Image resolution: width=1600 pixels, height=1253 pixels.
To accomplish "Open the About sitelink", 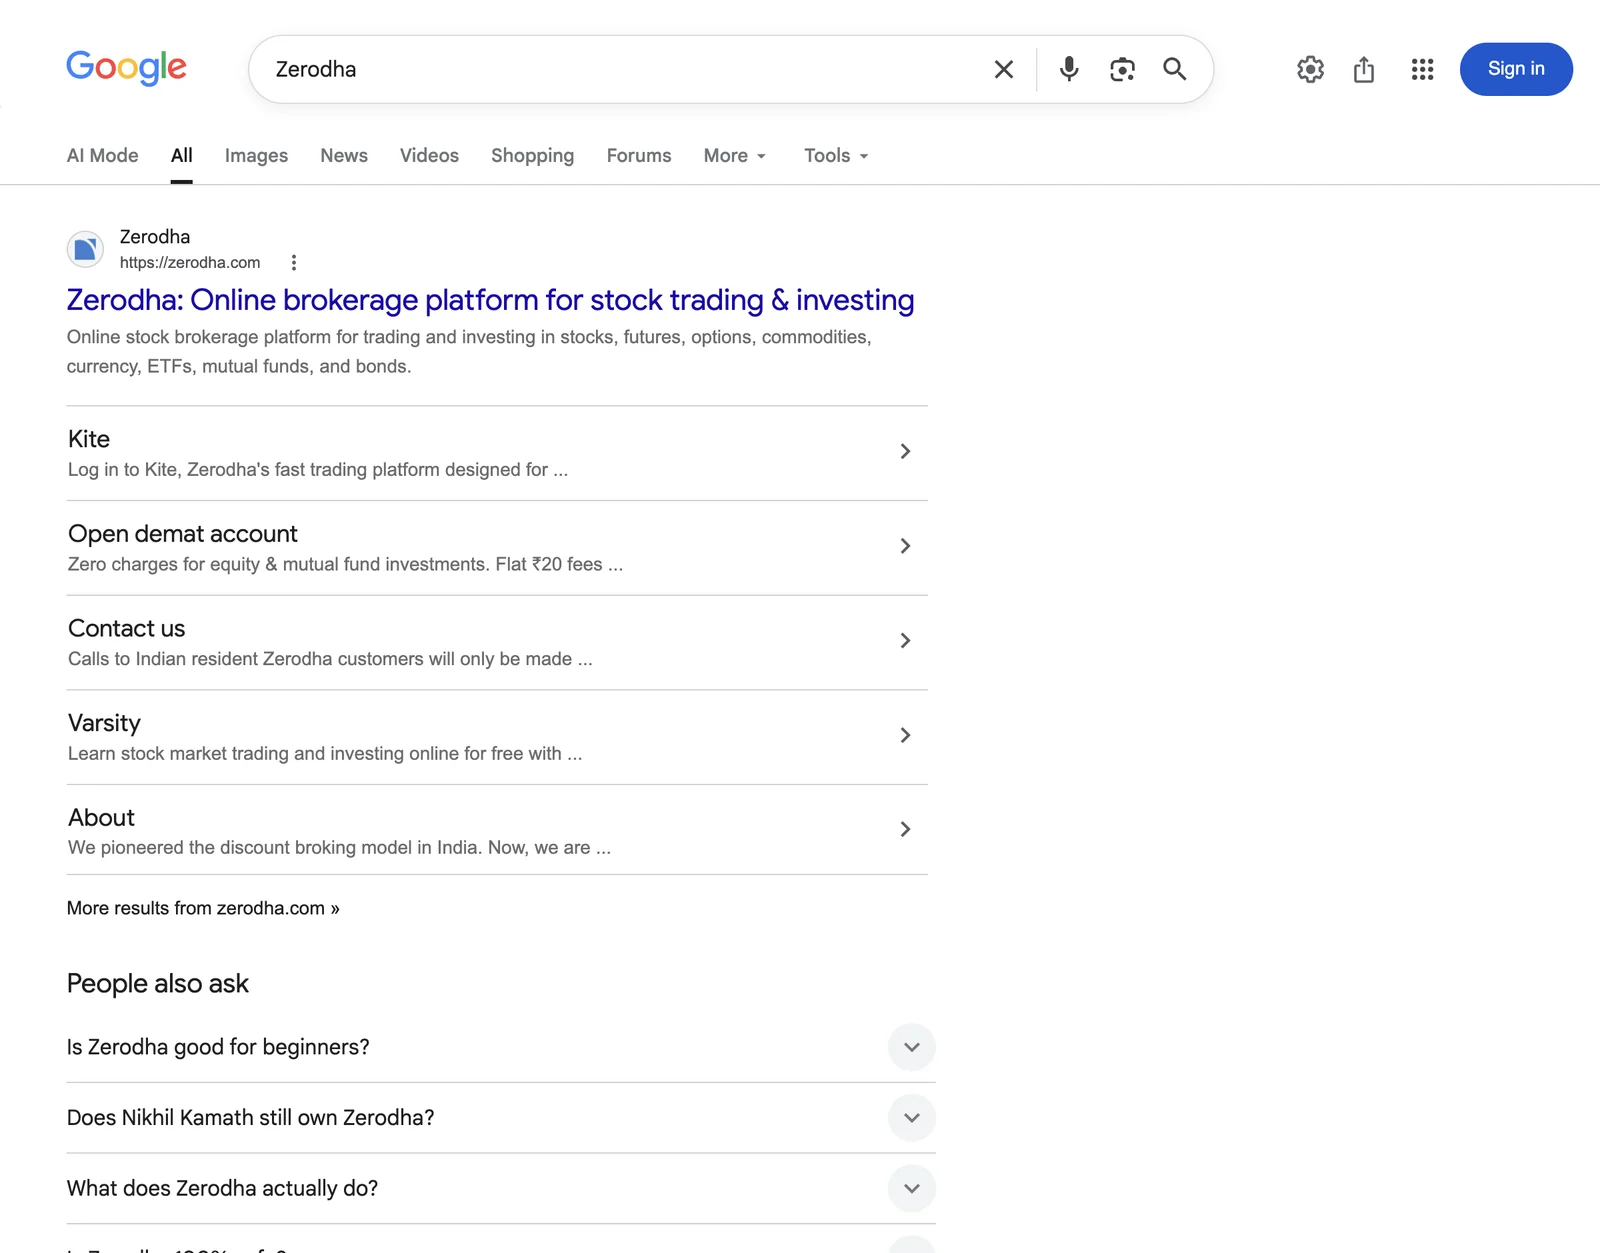I will pos(101,817).
